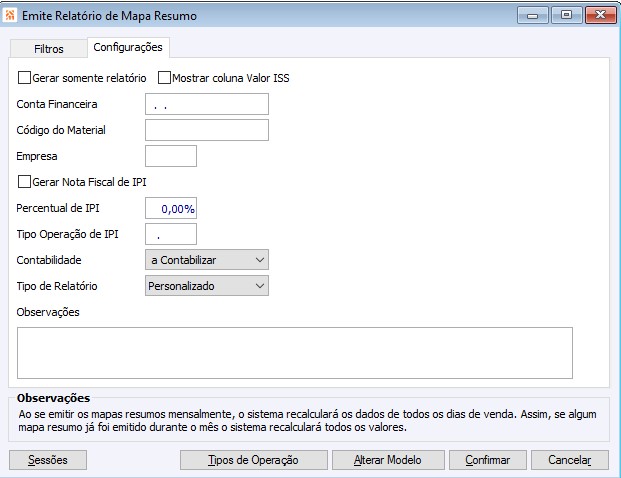Switch to the Filtros tab

(x=49, y=49)
